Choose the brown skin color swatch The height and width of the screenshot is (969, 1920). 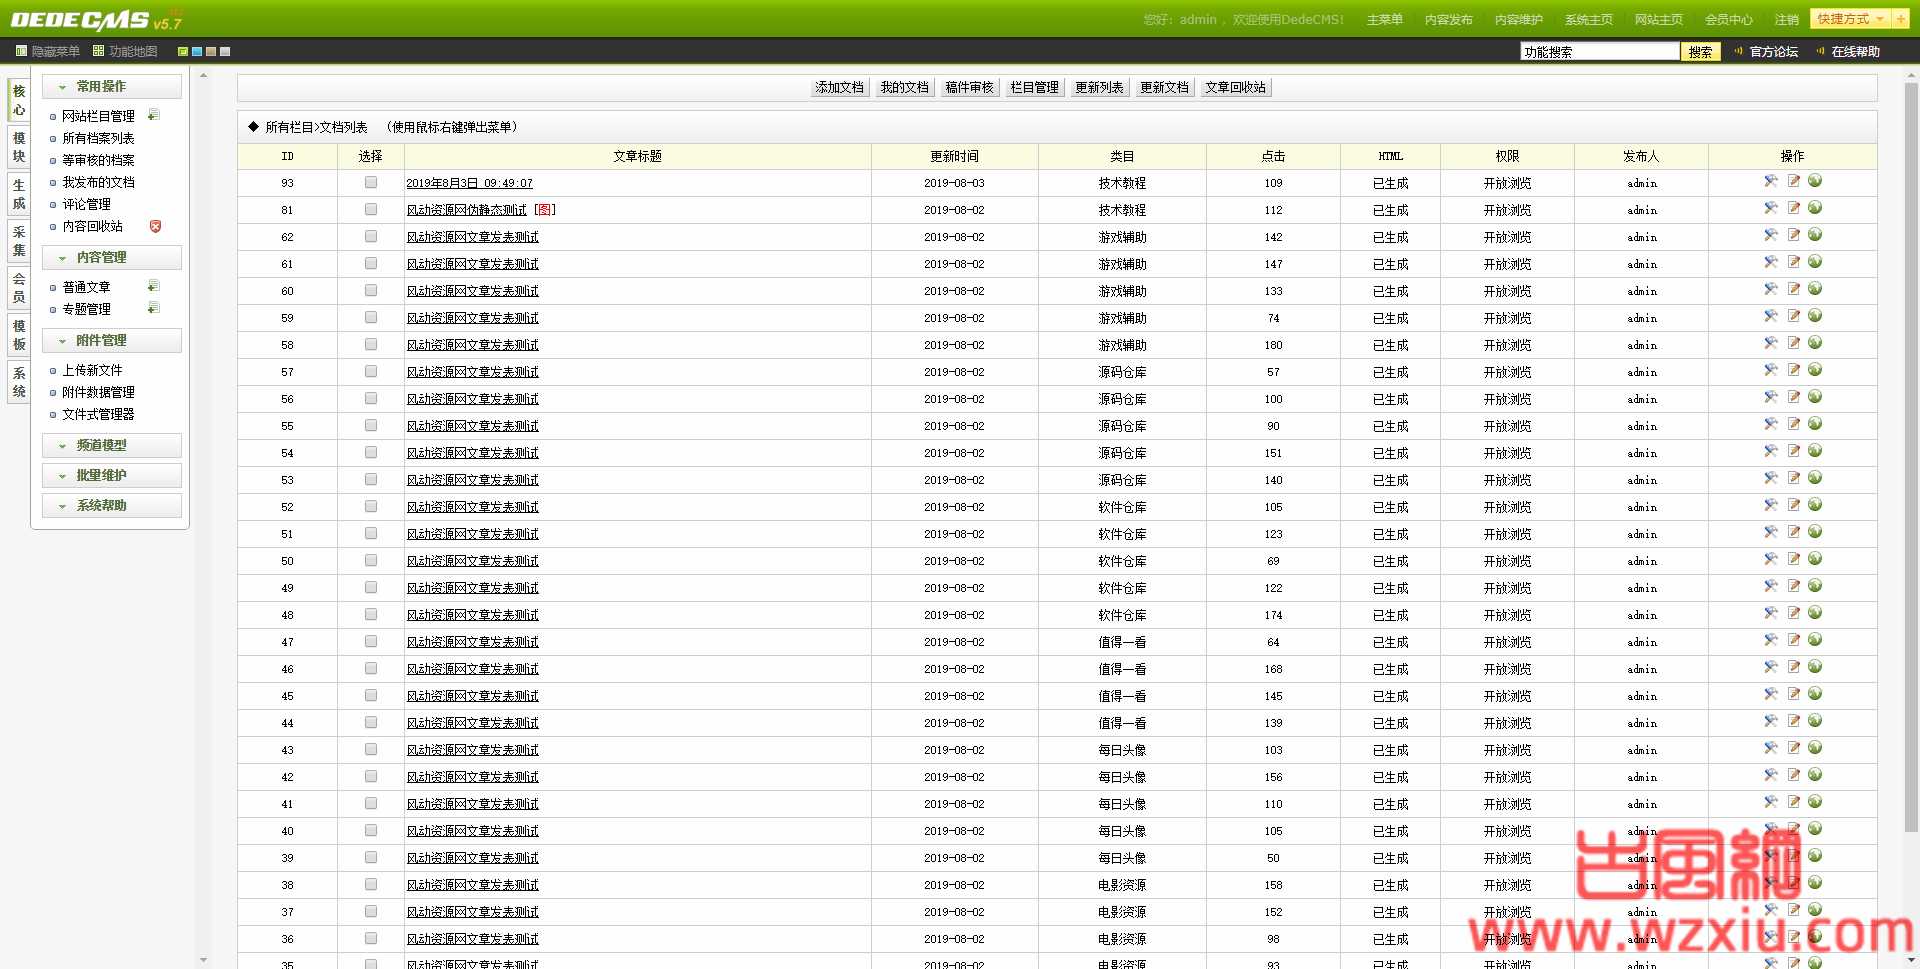coord(211,51)
